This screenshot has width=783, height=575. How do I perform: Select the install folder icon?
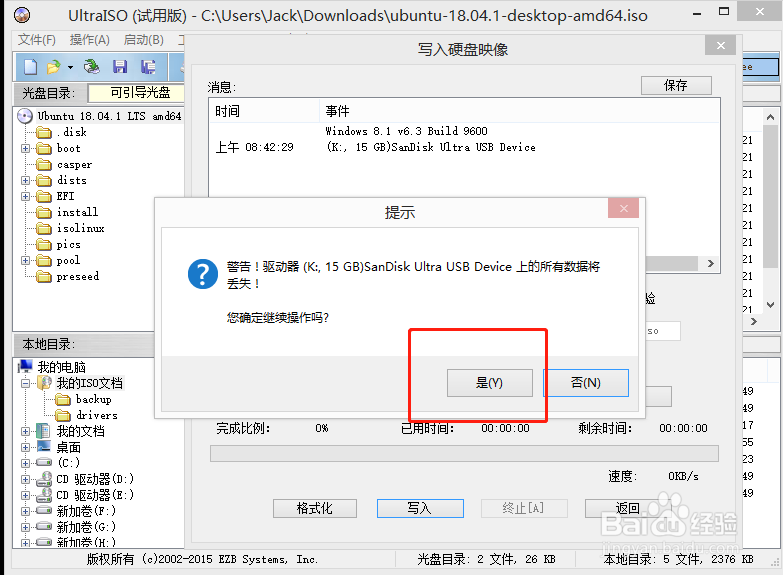[x=44, y=212]
